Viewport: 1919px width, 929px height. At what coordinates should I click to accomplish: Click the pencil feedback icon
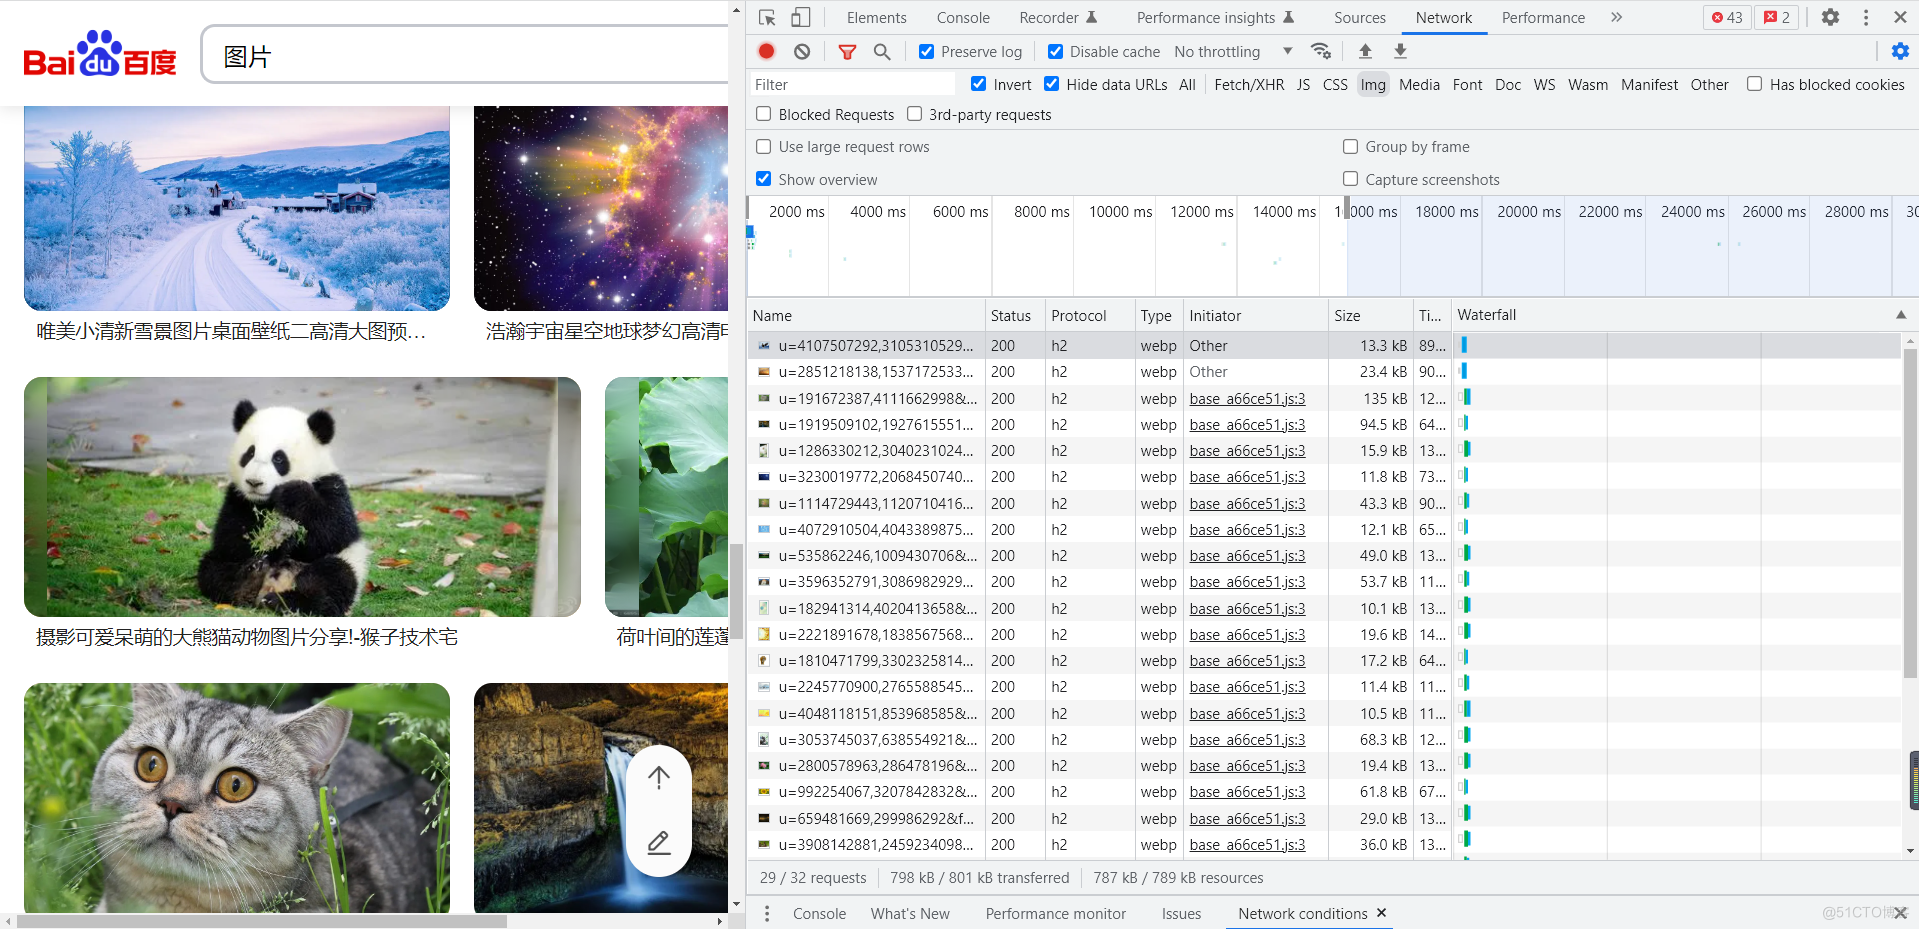[658, 843]
